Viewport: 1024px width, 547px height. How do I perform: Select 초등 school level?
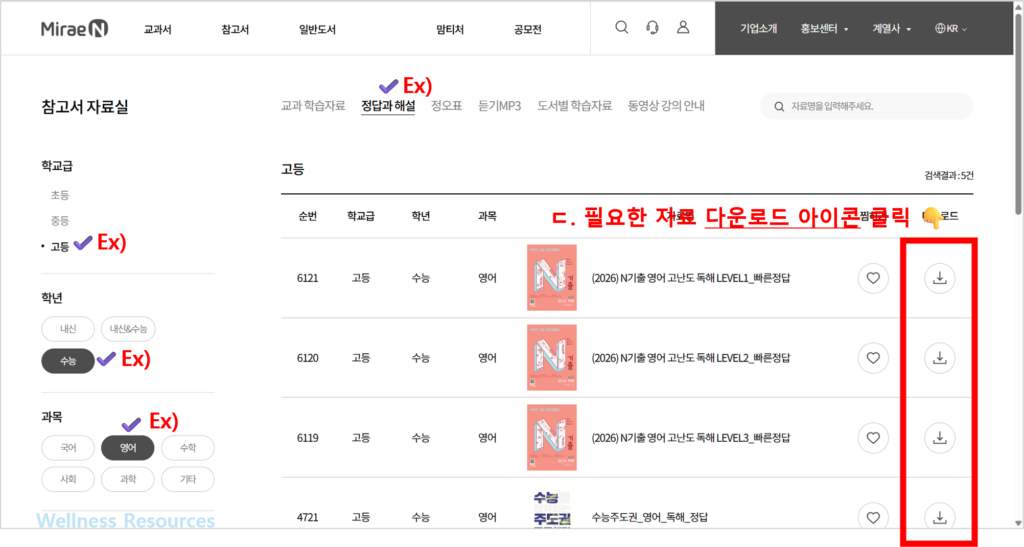click(59, 195)
